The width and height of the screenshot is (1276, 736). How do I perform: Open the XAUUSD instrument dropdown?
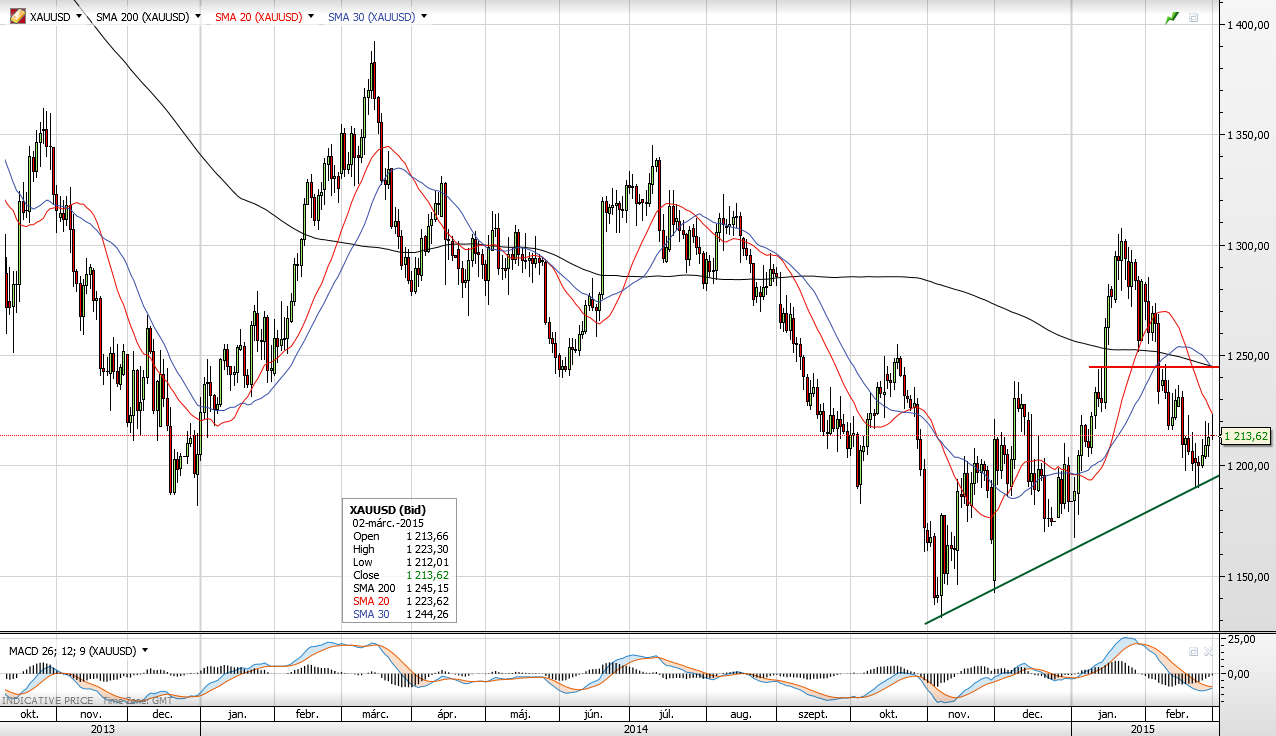click(x=79, y=17)
